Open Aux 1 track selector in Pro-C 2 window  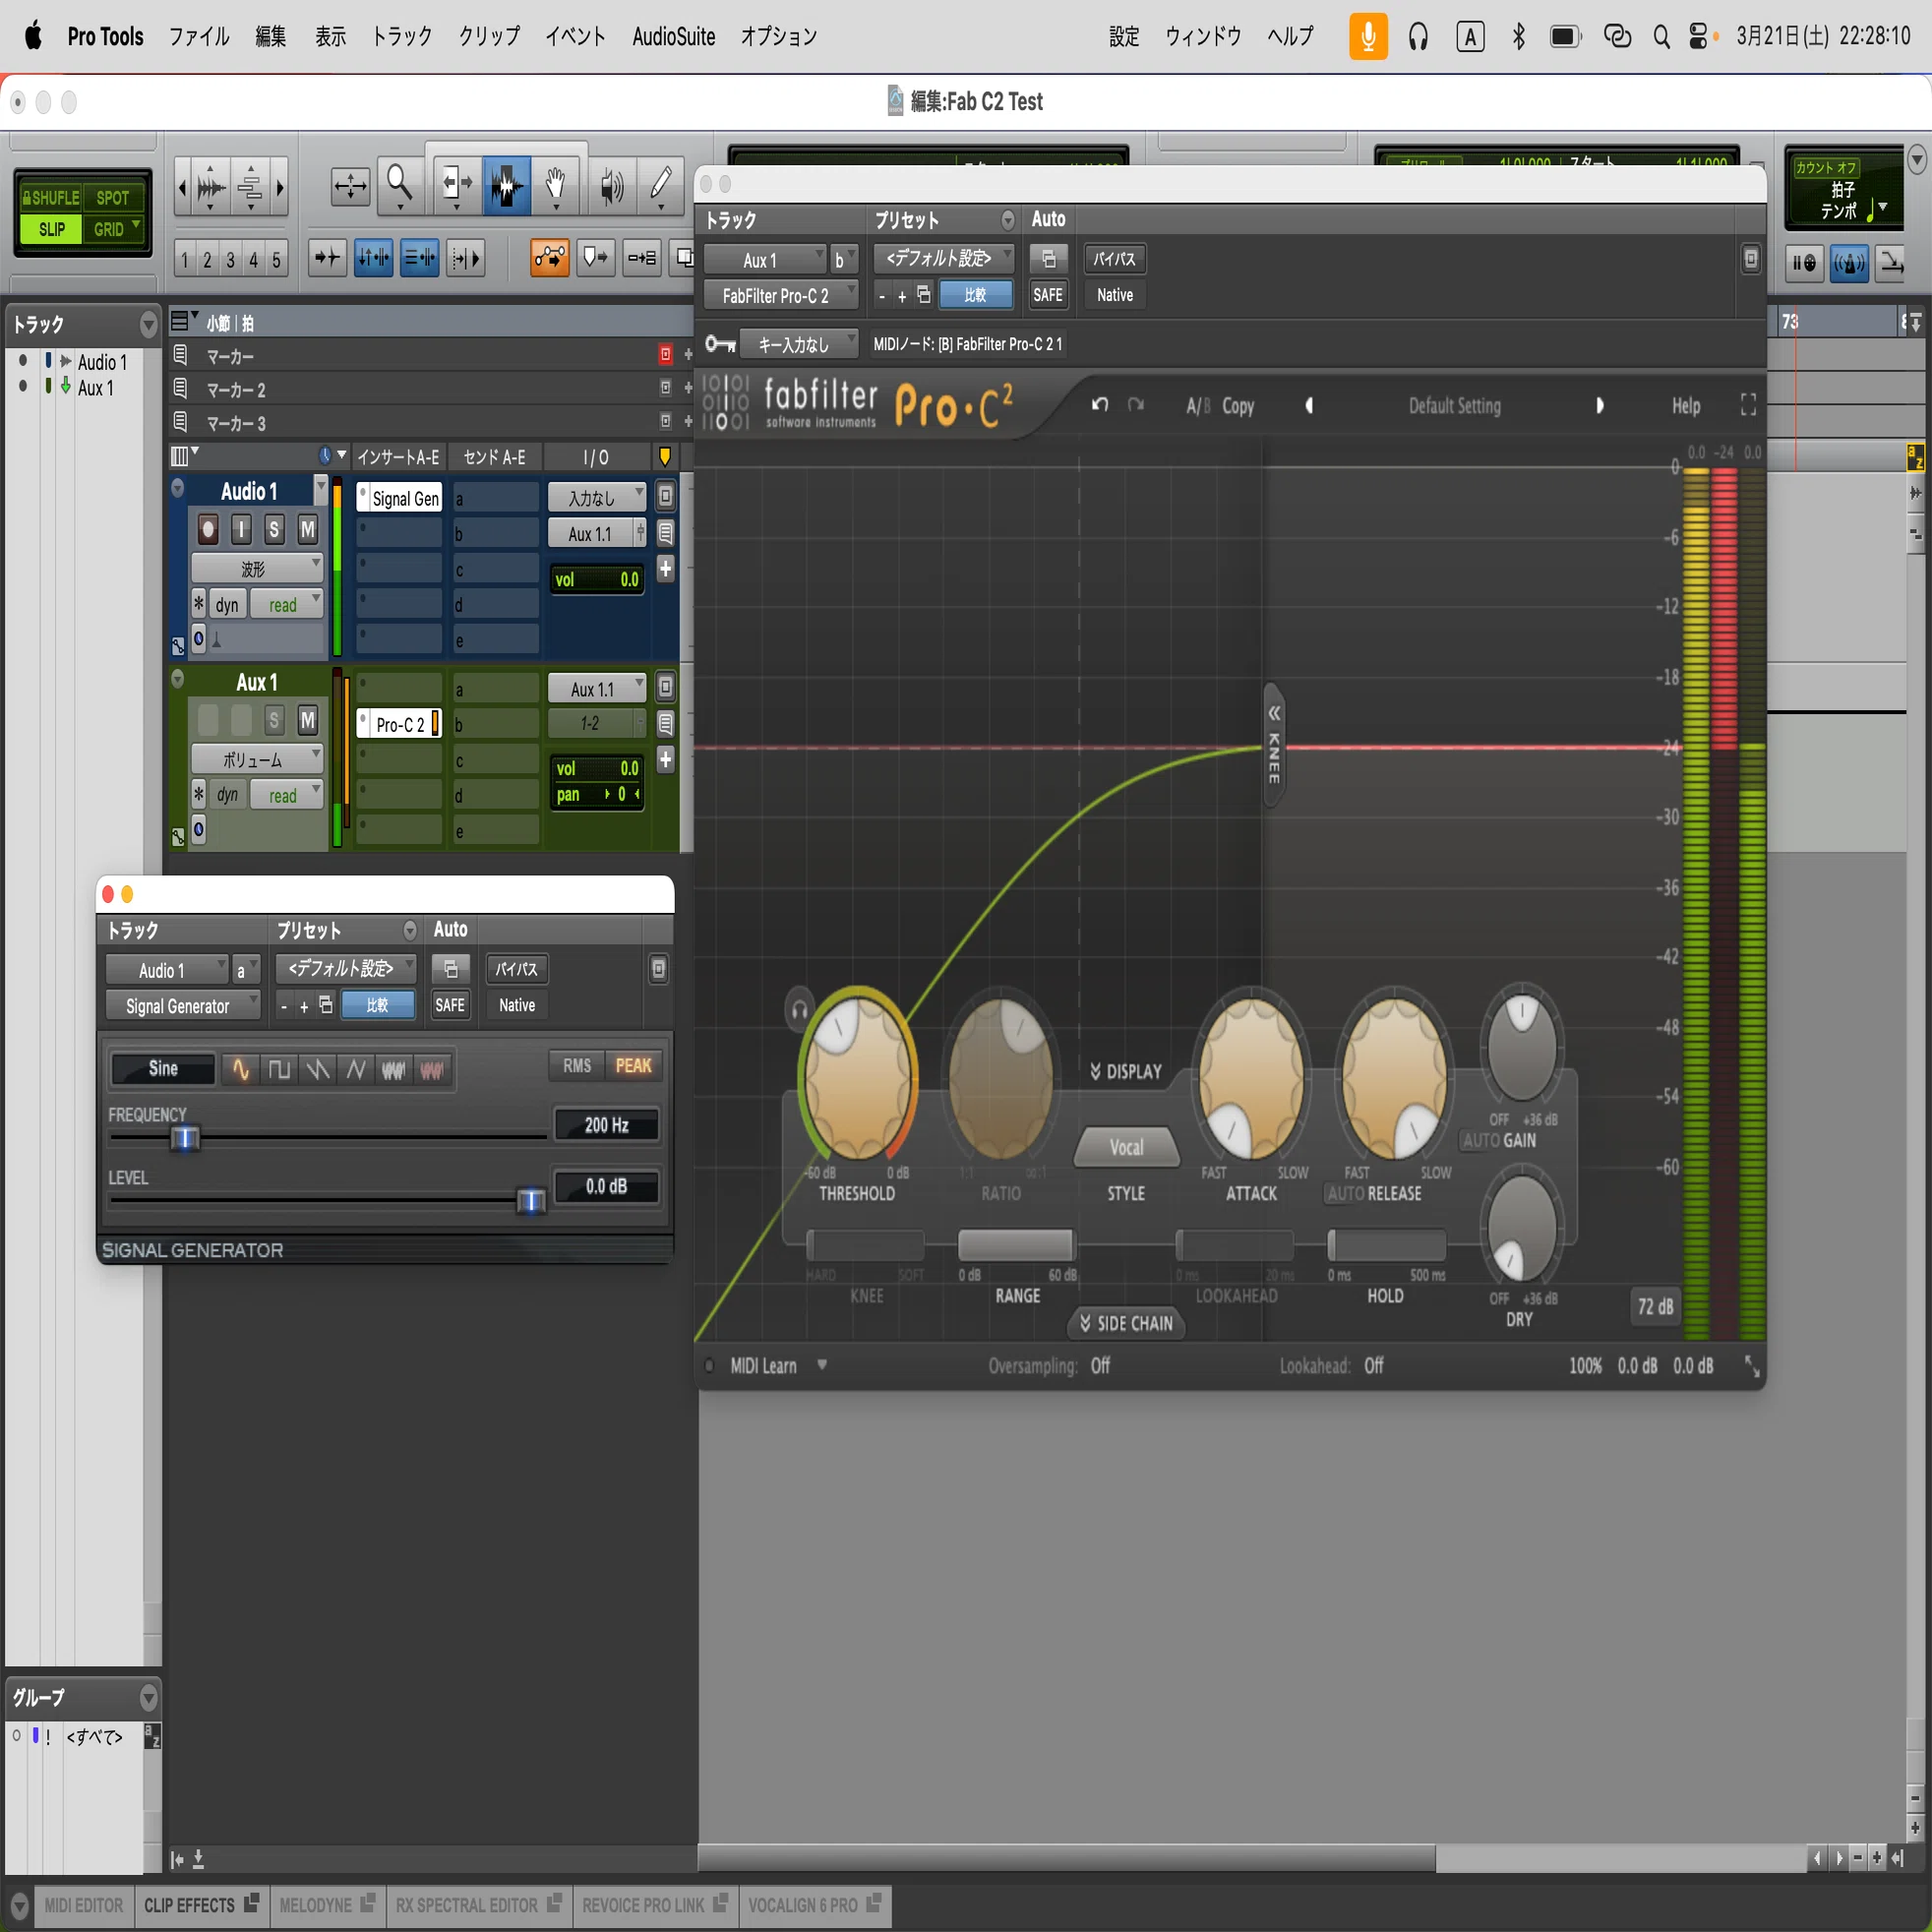tap(765, 260)
